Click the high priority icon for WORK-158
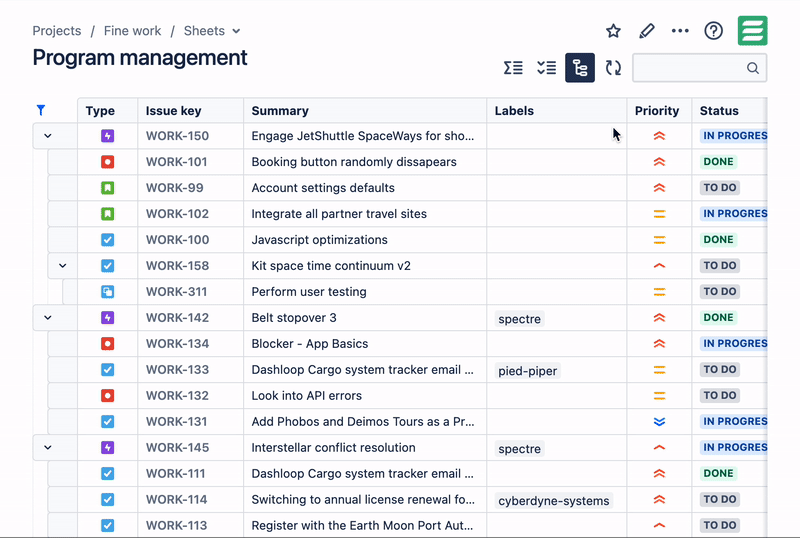 (x=659, y=265)
